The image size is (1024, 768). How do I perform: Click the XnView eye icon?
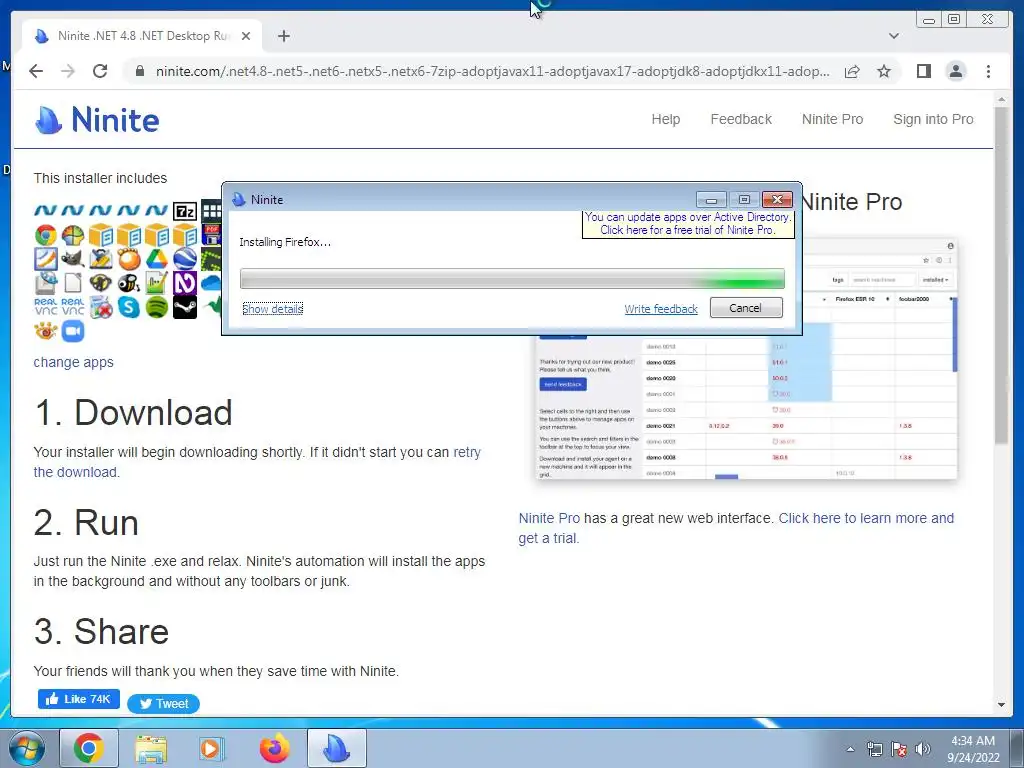(x=46, y=331)
